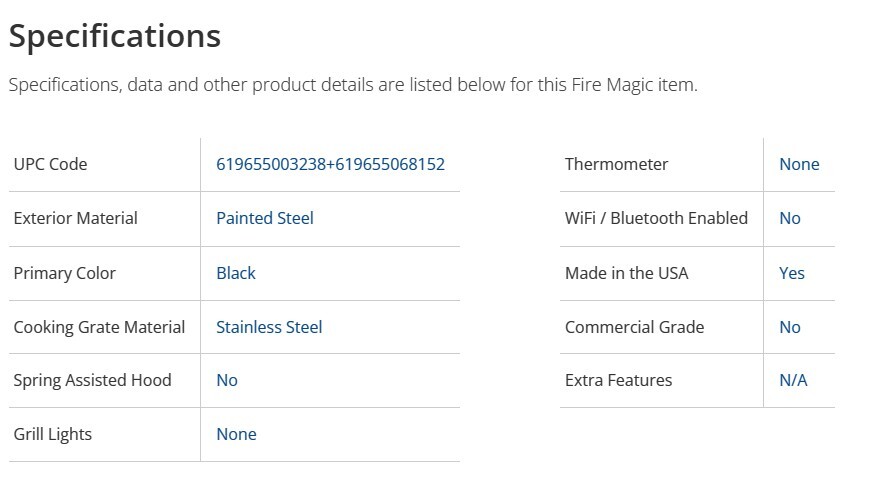Image resolution: width=874 pixels, height=480 pixels.
Task: Click the Spring Assisted Hood label
Action: [92, 380]
